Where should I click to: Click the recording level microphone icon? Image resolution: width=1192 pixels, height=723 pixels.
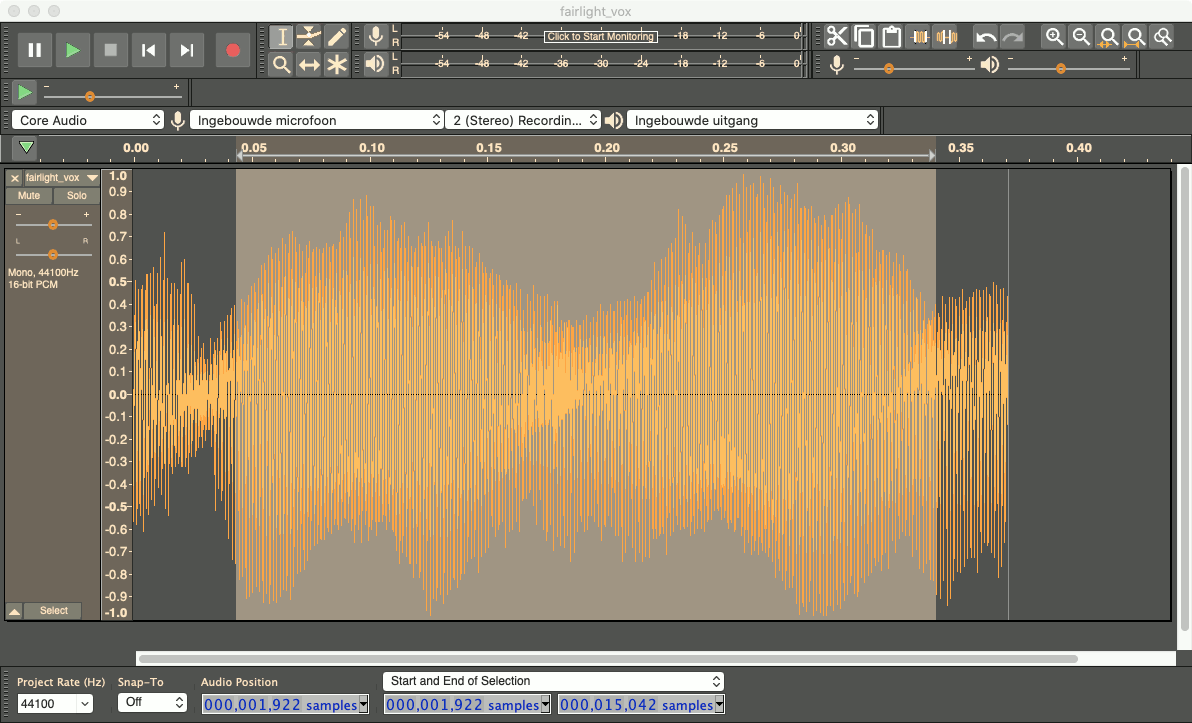click(836, 65)
